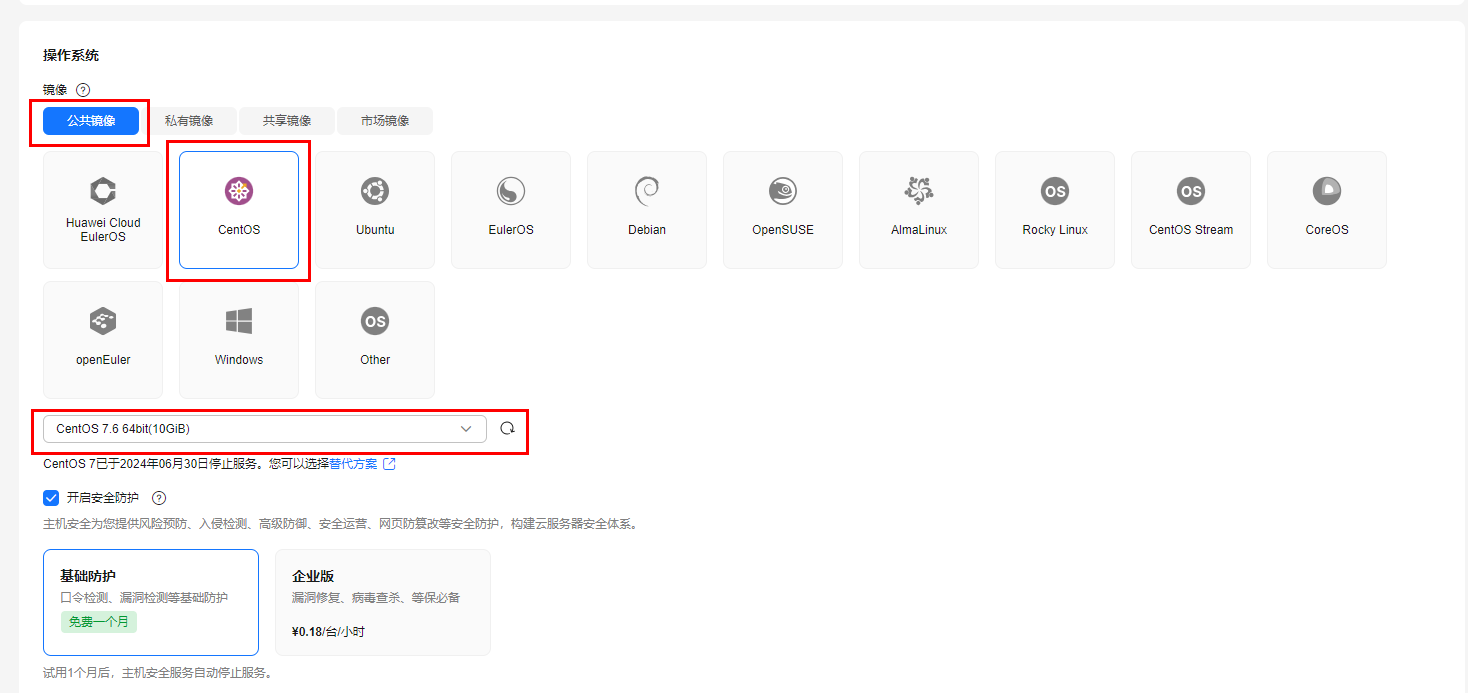Open help tooltip next to 镜像 label
Image resolution: width=1468 pixels, height=693 pixels.
[x=83, y=90]
